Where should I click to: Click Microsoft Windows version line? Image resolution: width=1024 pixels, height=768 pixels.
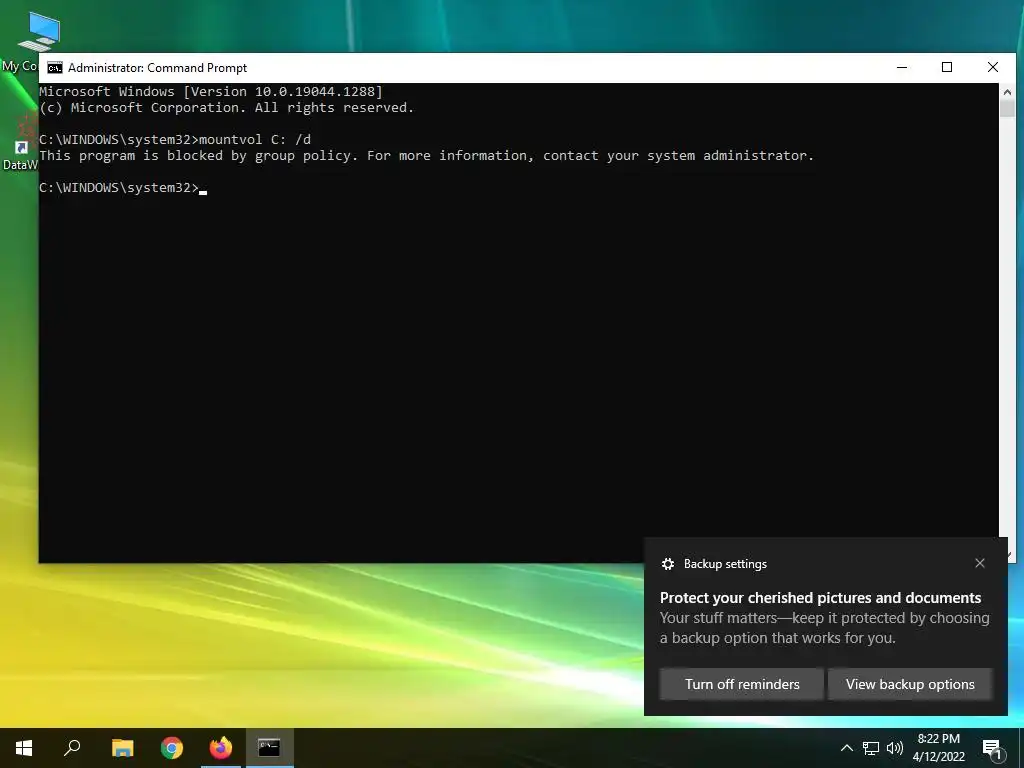pos(211,91)
